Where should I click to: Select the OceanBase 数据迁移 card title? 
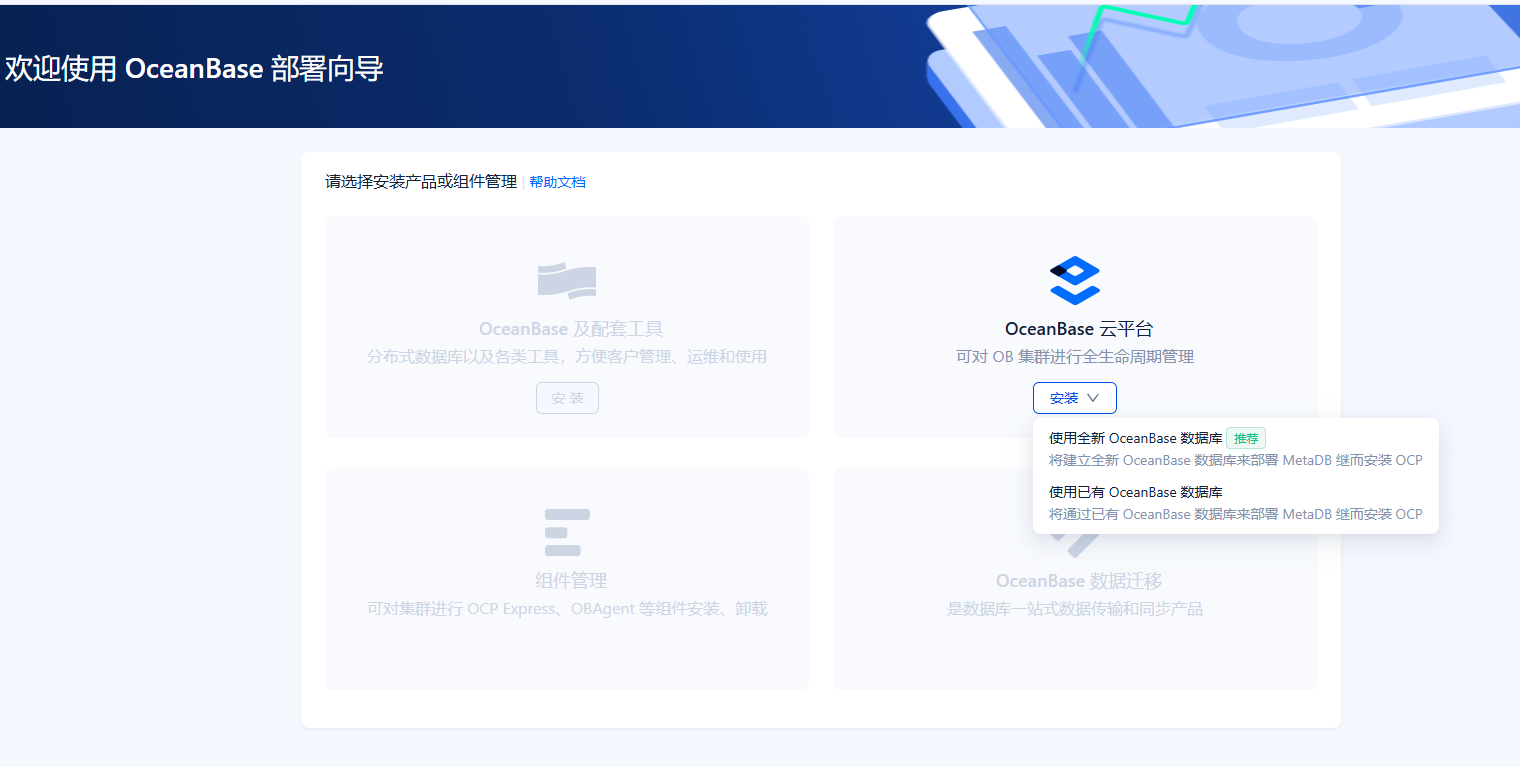[x=1078, y=581]
